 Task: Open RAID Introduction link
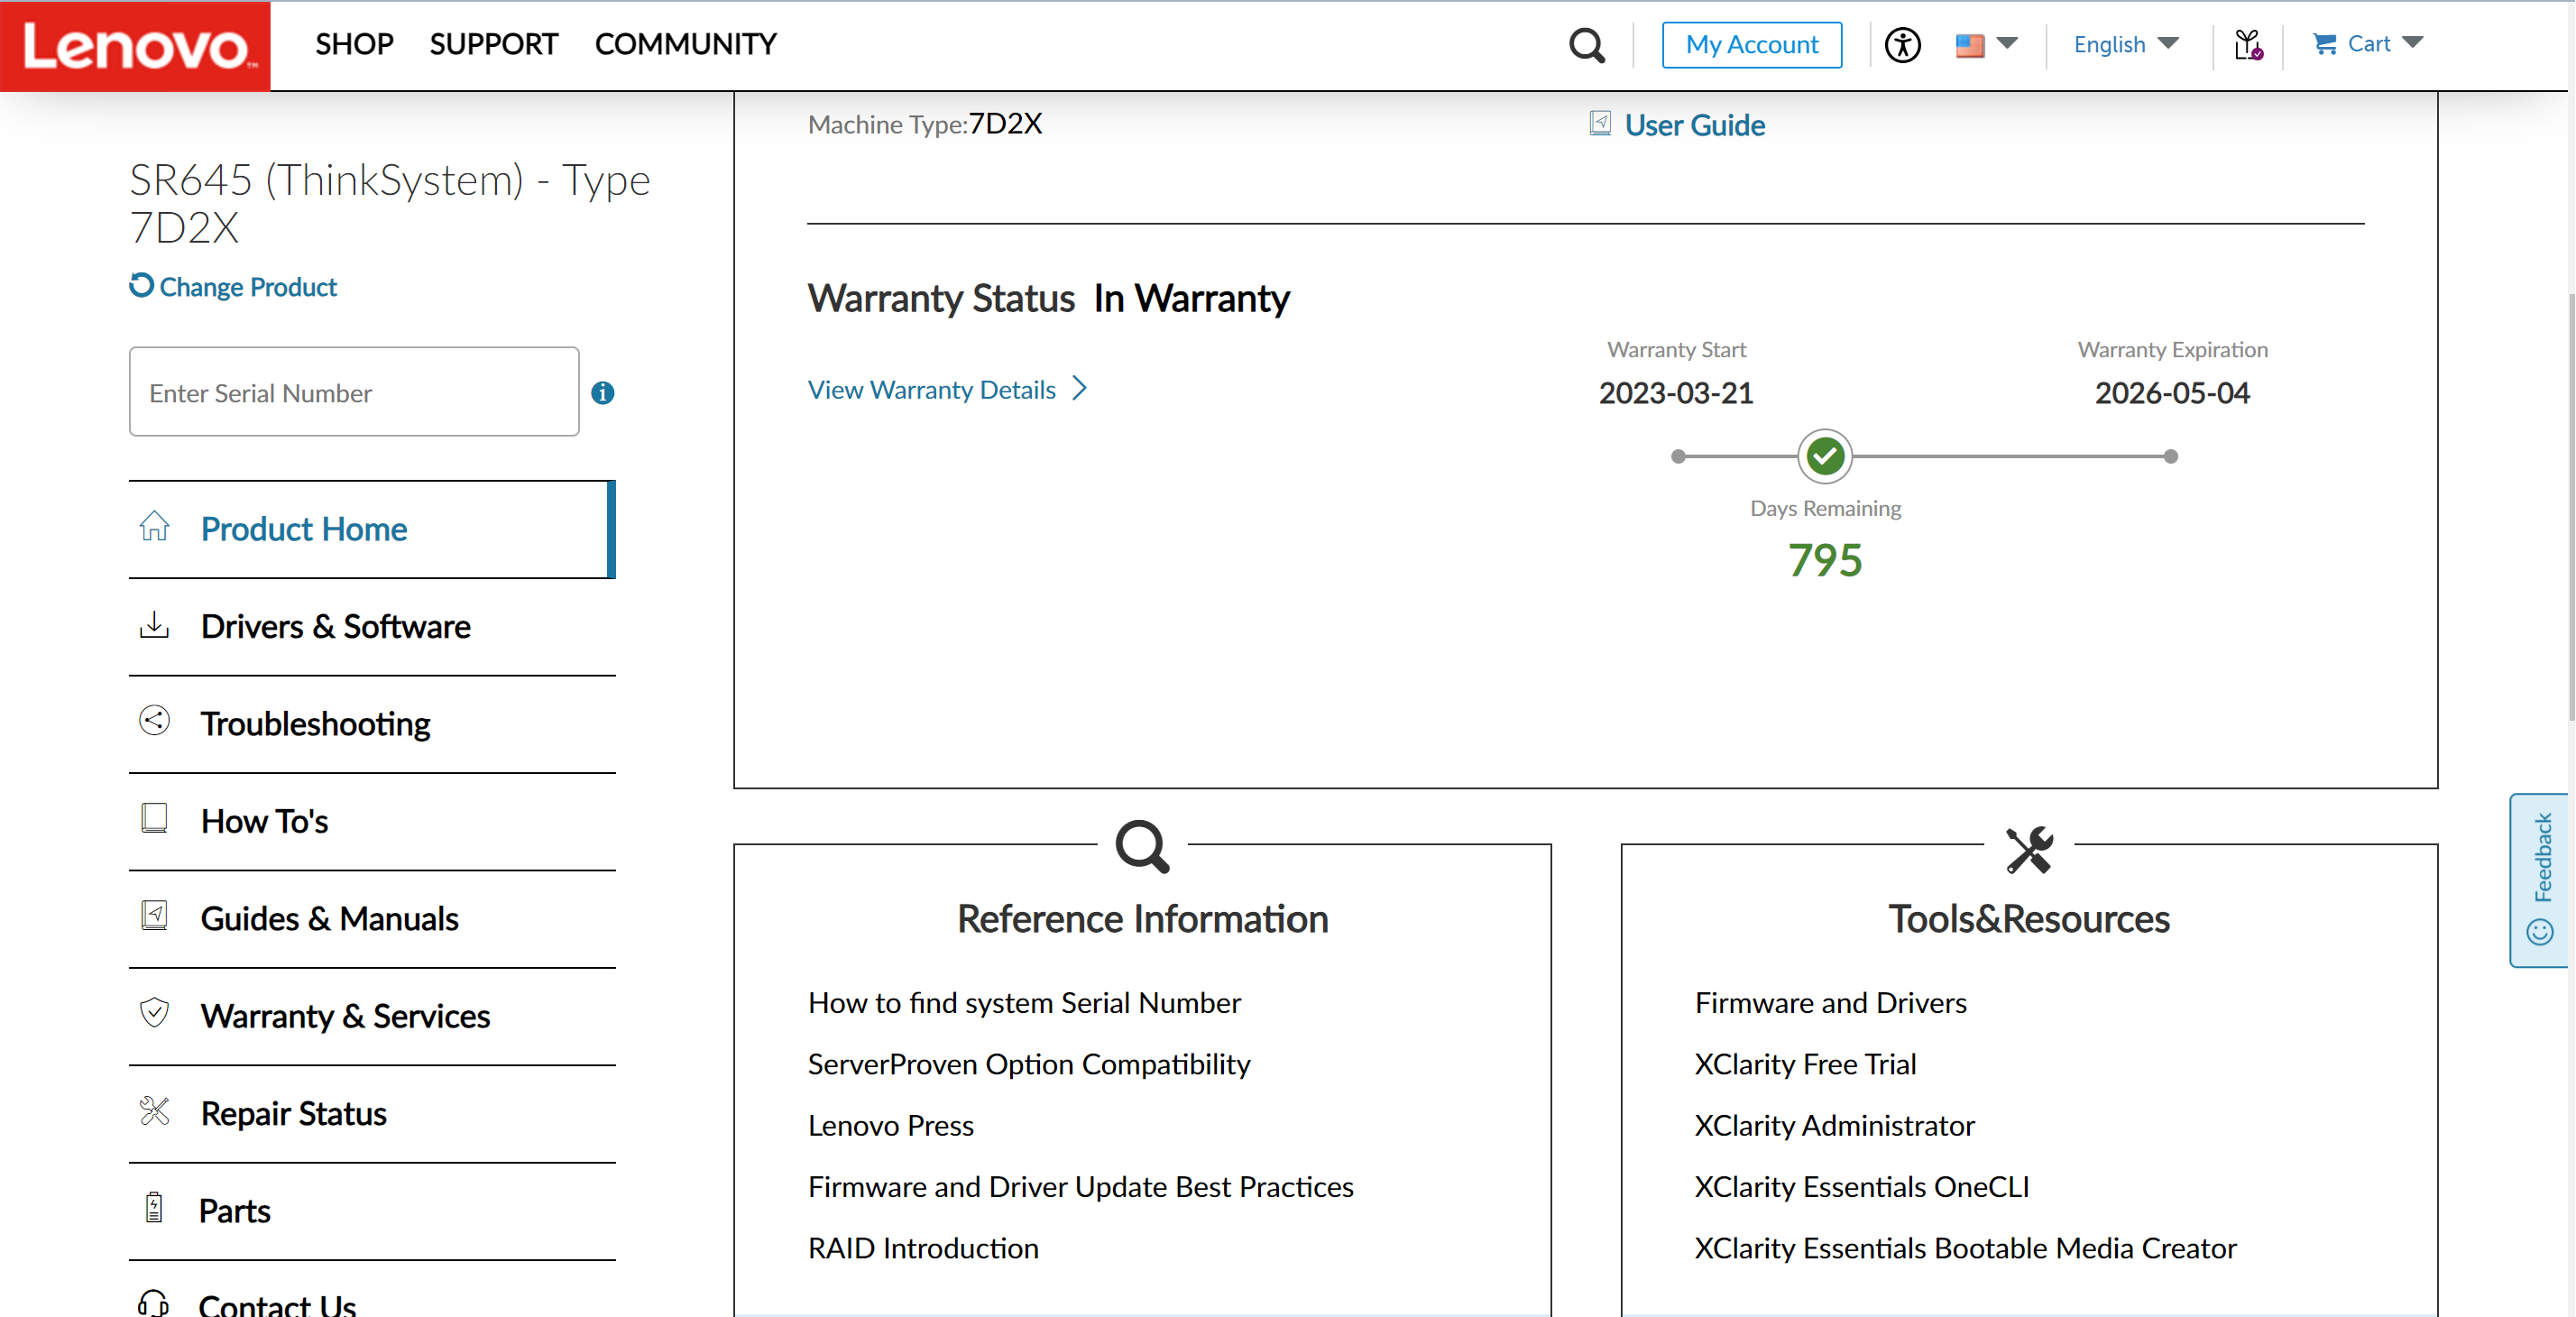point(923,1248)
